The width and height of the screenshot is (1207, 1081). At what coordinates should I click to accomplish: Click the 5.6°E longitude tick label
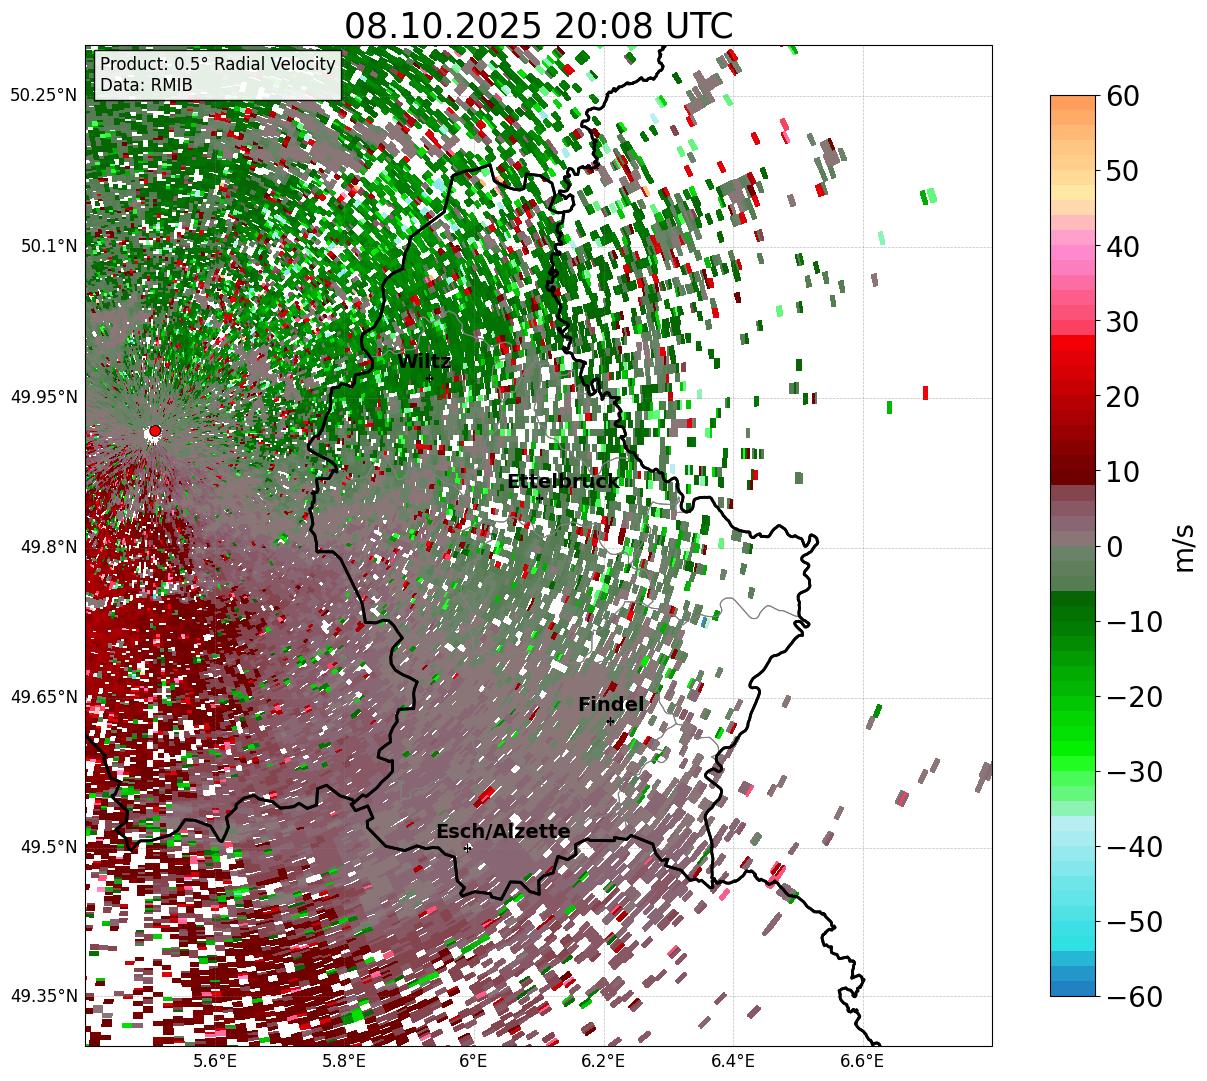(x=215, y=1060)
